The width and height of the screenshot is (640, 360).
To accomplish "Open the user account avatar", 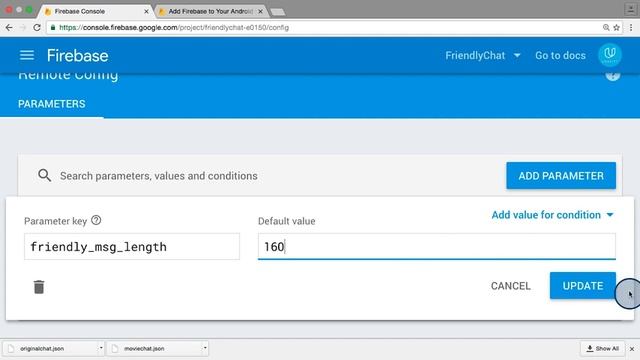I will (x=610, y=55).
